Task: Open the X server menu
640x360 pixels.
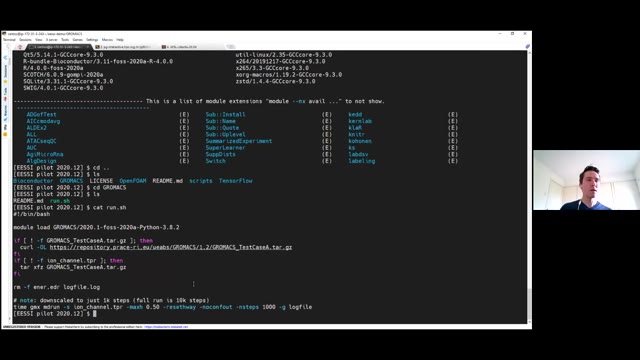Action: pyautogui.click(x=51, y=40)
